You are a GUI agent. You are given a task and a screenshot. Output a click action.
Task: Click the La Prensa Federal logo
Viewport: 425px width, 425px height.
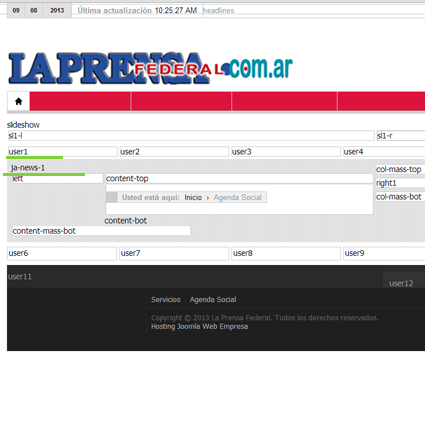(x=150, y=68)
